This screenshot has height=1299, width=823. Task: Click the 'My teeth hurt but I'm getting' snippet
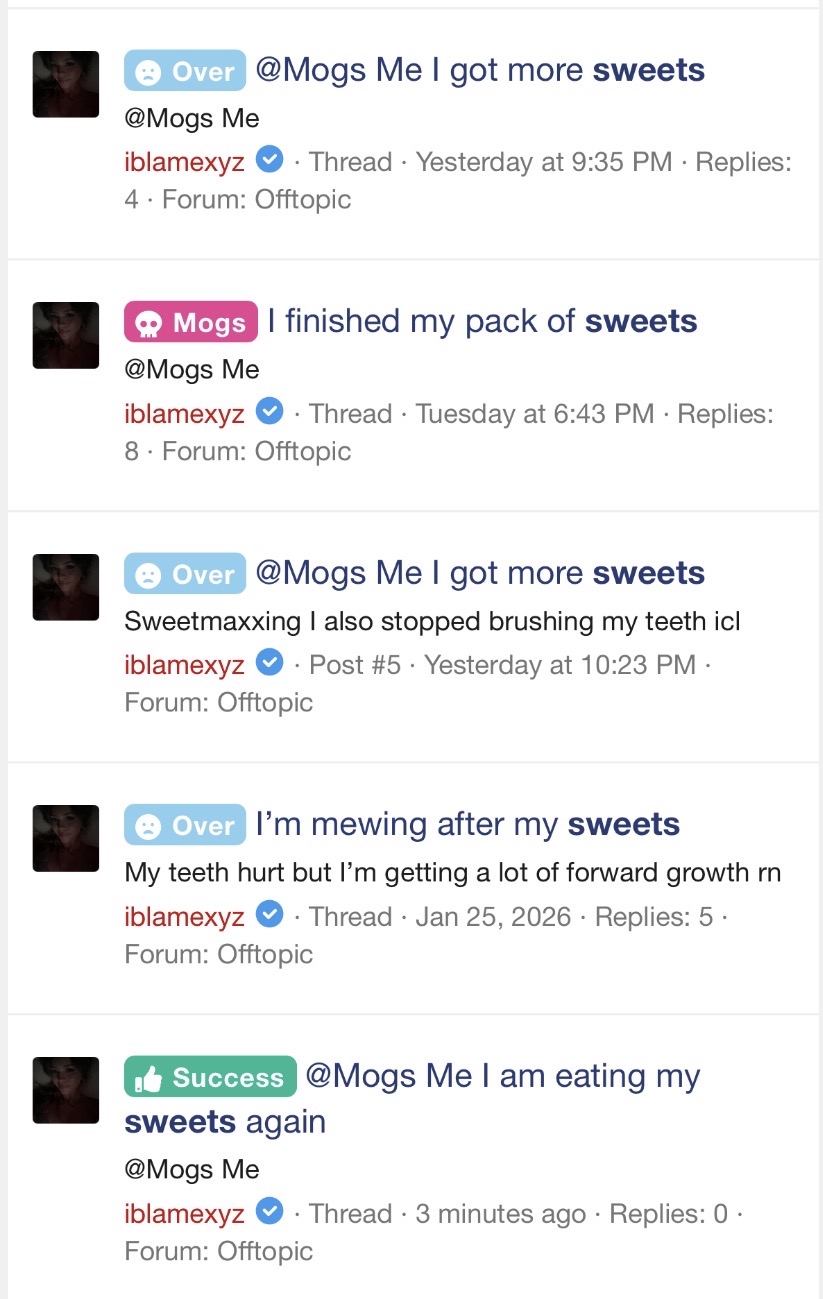point(452,872)
